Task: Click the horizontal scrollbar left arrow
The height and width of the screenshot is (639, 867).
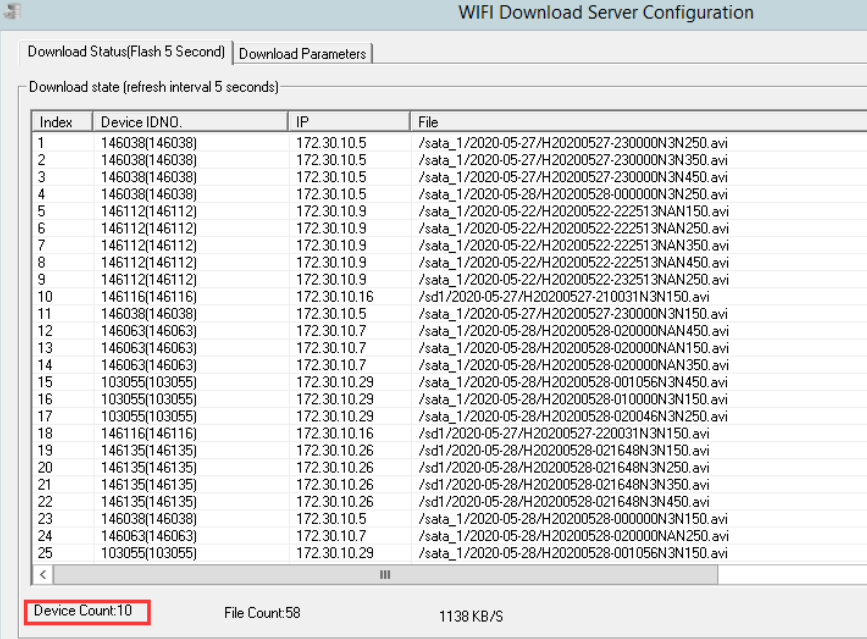Action: coord(43,575)
